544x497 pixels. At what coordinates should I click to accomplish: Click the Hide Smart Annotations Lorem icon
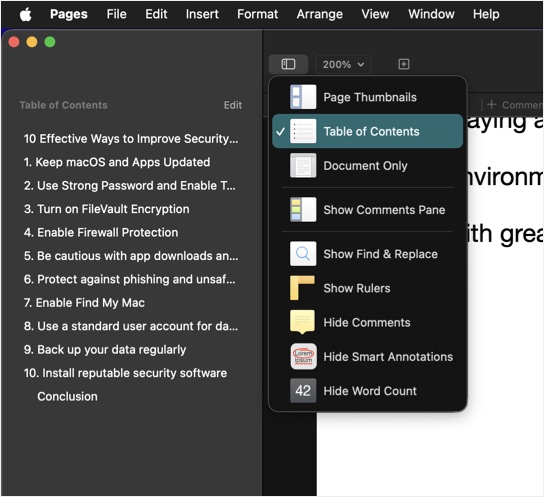[x=303, y=357]
